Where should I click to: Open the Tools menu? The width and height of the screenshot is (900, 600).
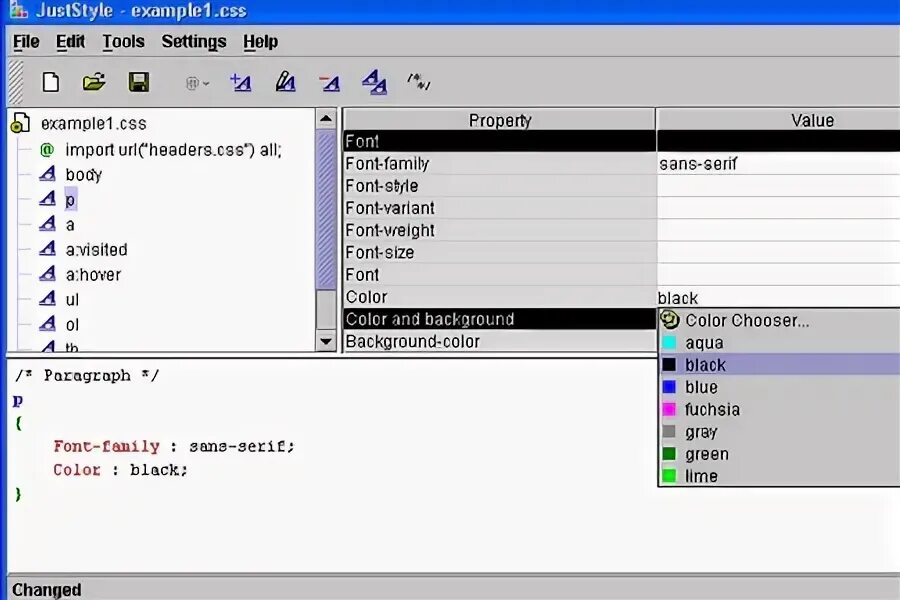123,41
